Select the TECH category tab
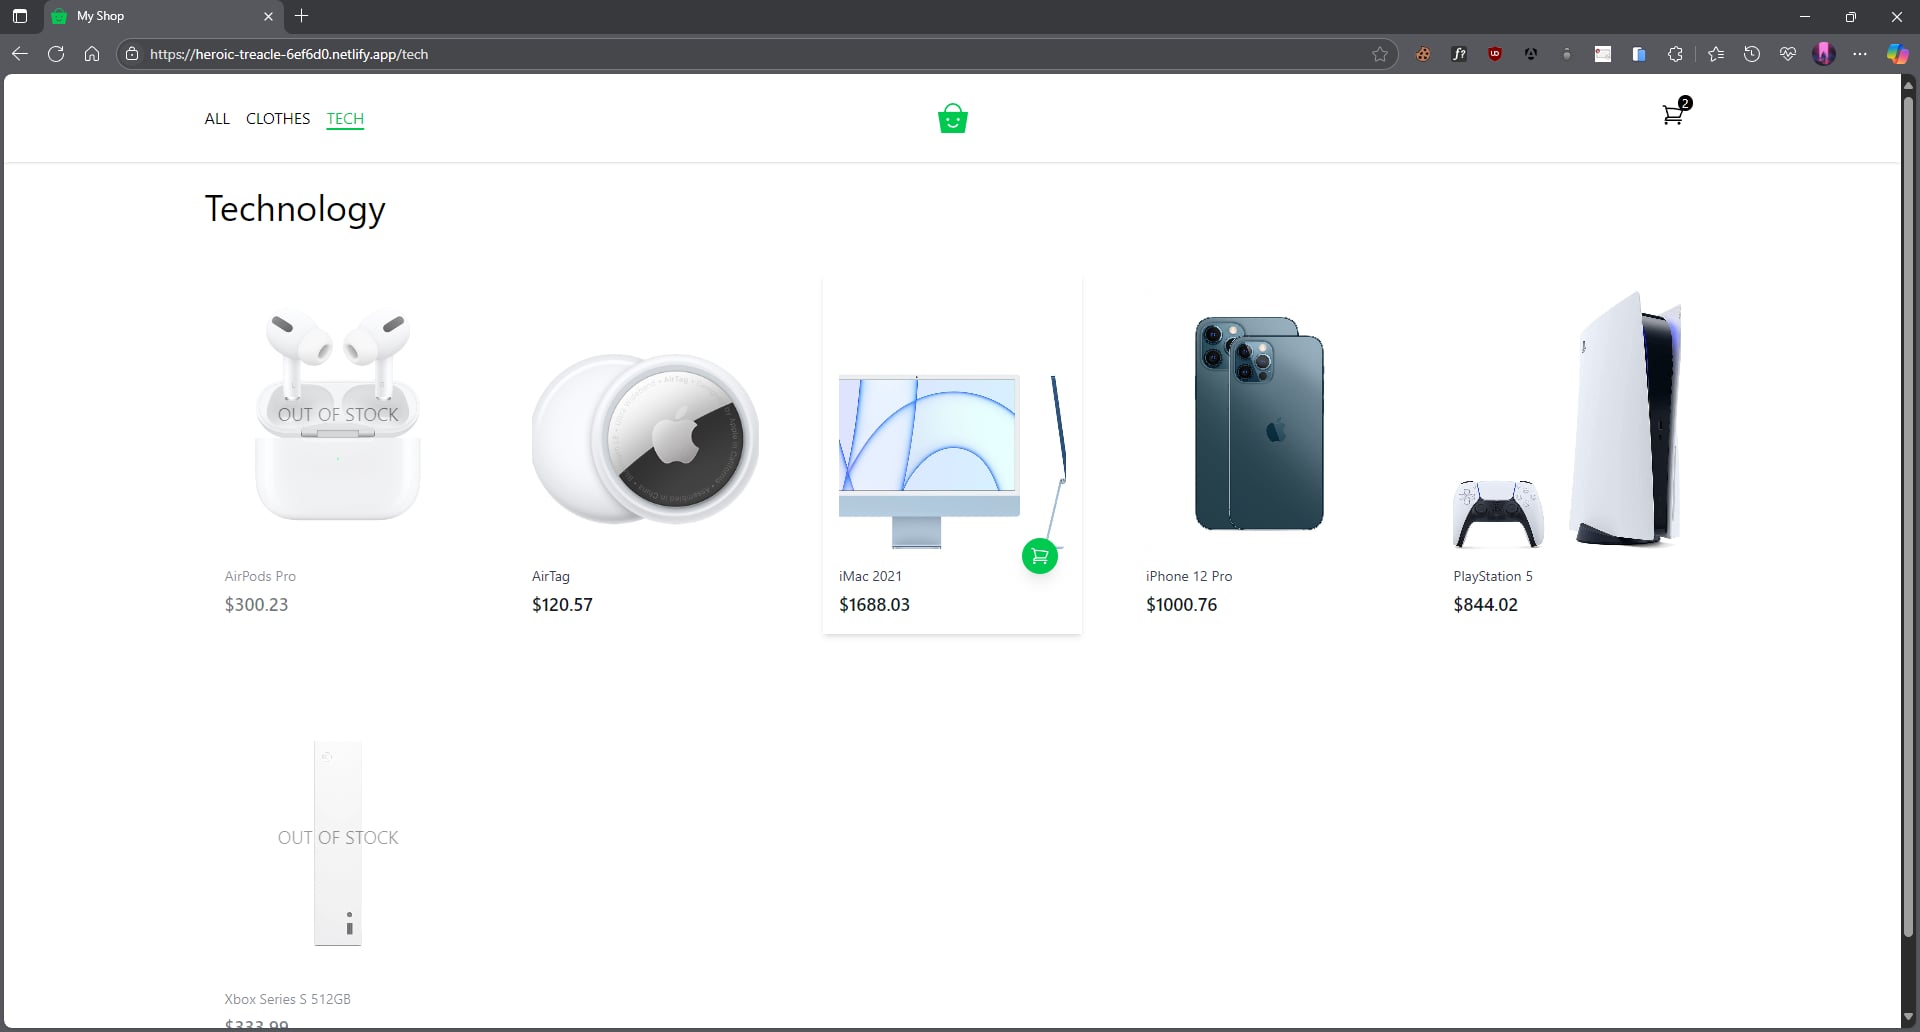 click(x=345, y=119)
